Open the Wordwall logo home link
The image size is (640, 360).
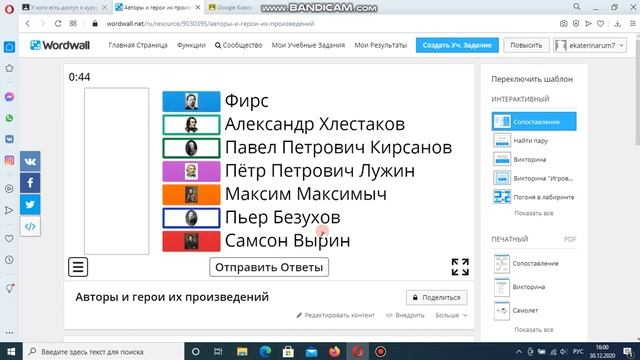click(x=60, y=45)
